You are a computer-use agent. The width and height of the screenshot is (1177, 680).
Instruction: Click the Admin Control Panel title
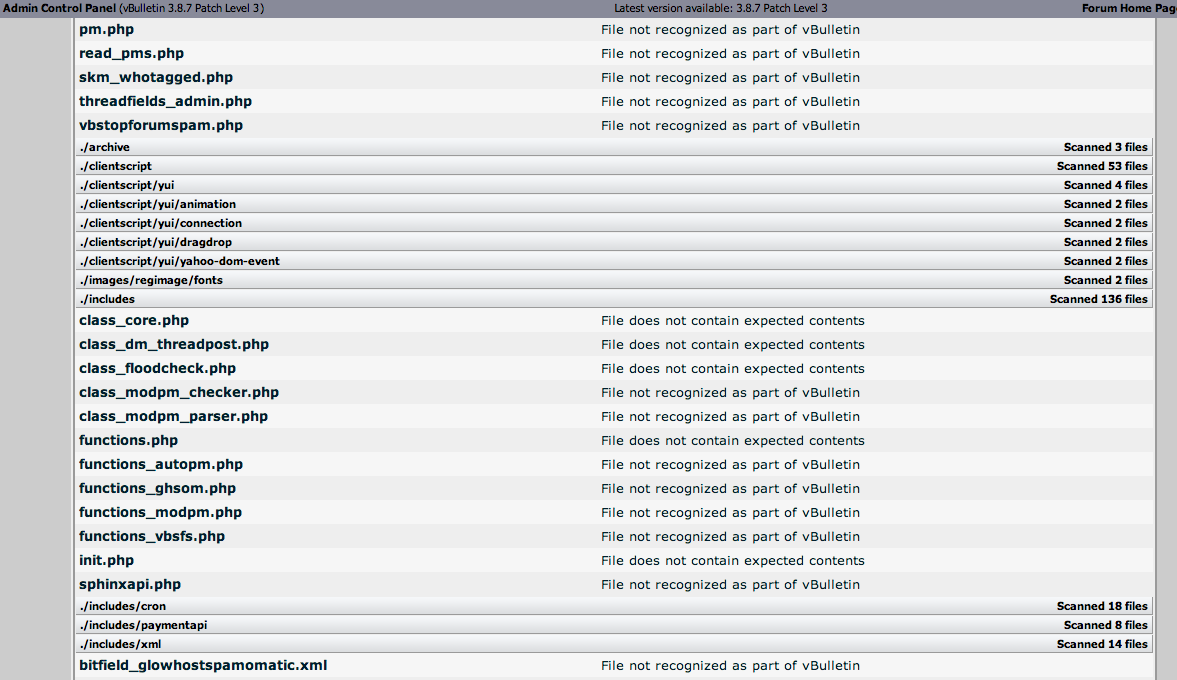pos(59,8)
